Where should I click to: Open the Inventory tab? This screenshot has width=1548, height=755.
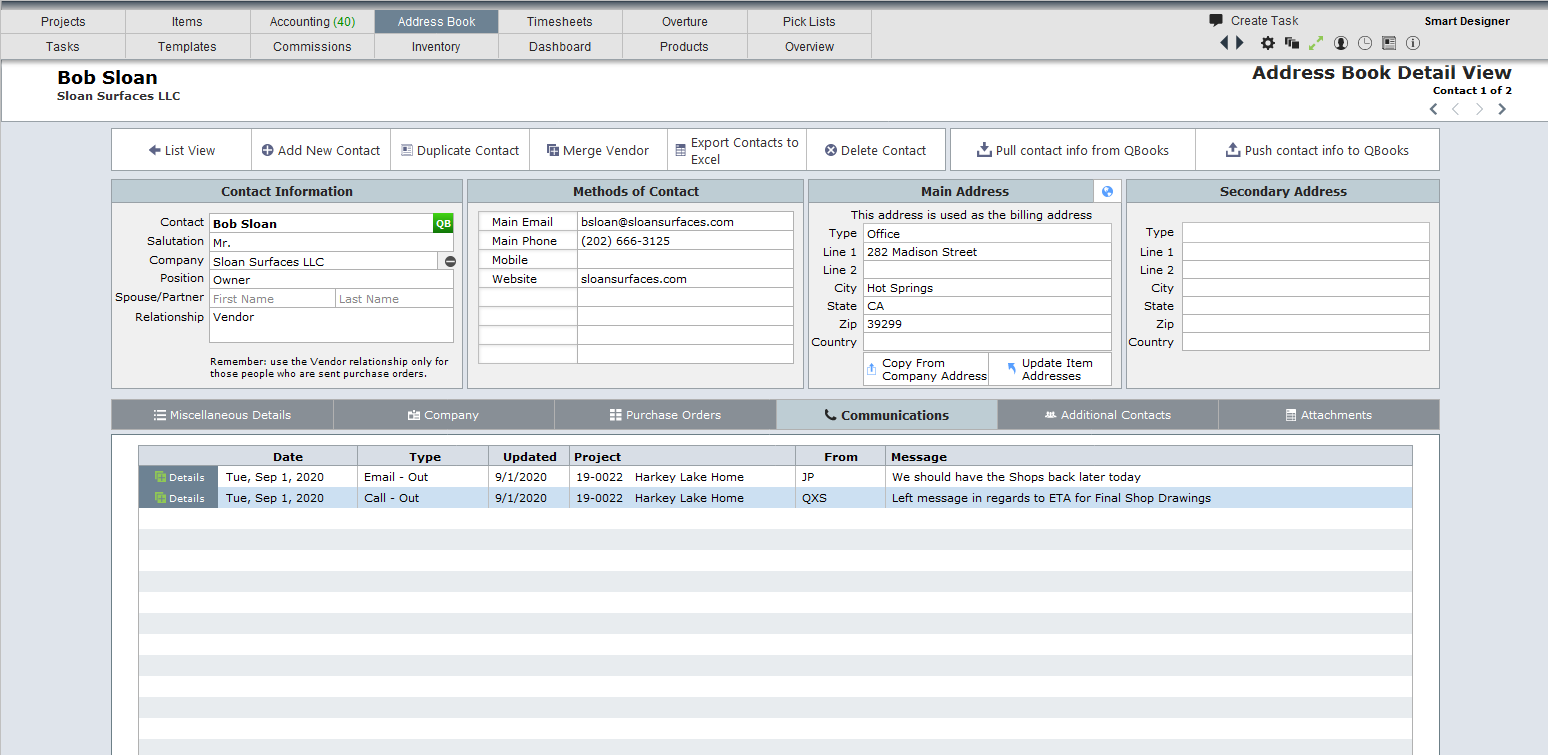(436, 46)
